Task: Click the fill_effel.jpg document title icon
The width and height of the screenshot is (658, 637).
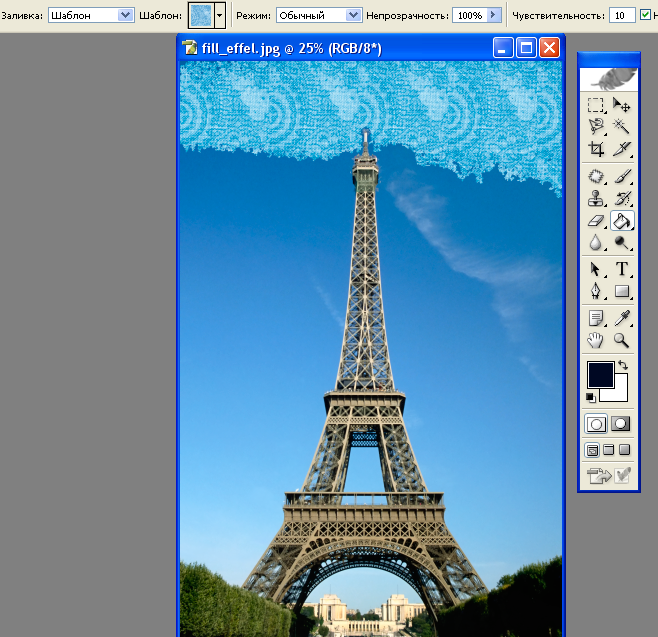Action: click(x=190, y=48)
